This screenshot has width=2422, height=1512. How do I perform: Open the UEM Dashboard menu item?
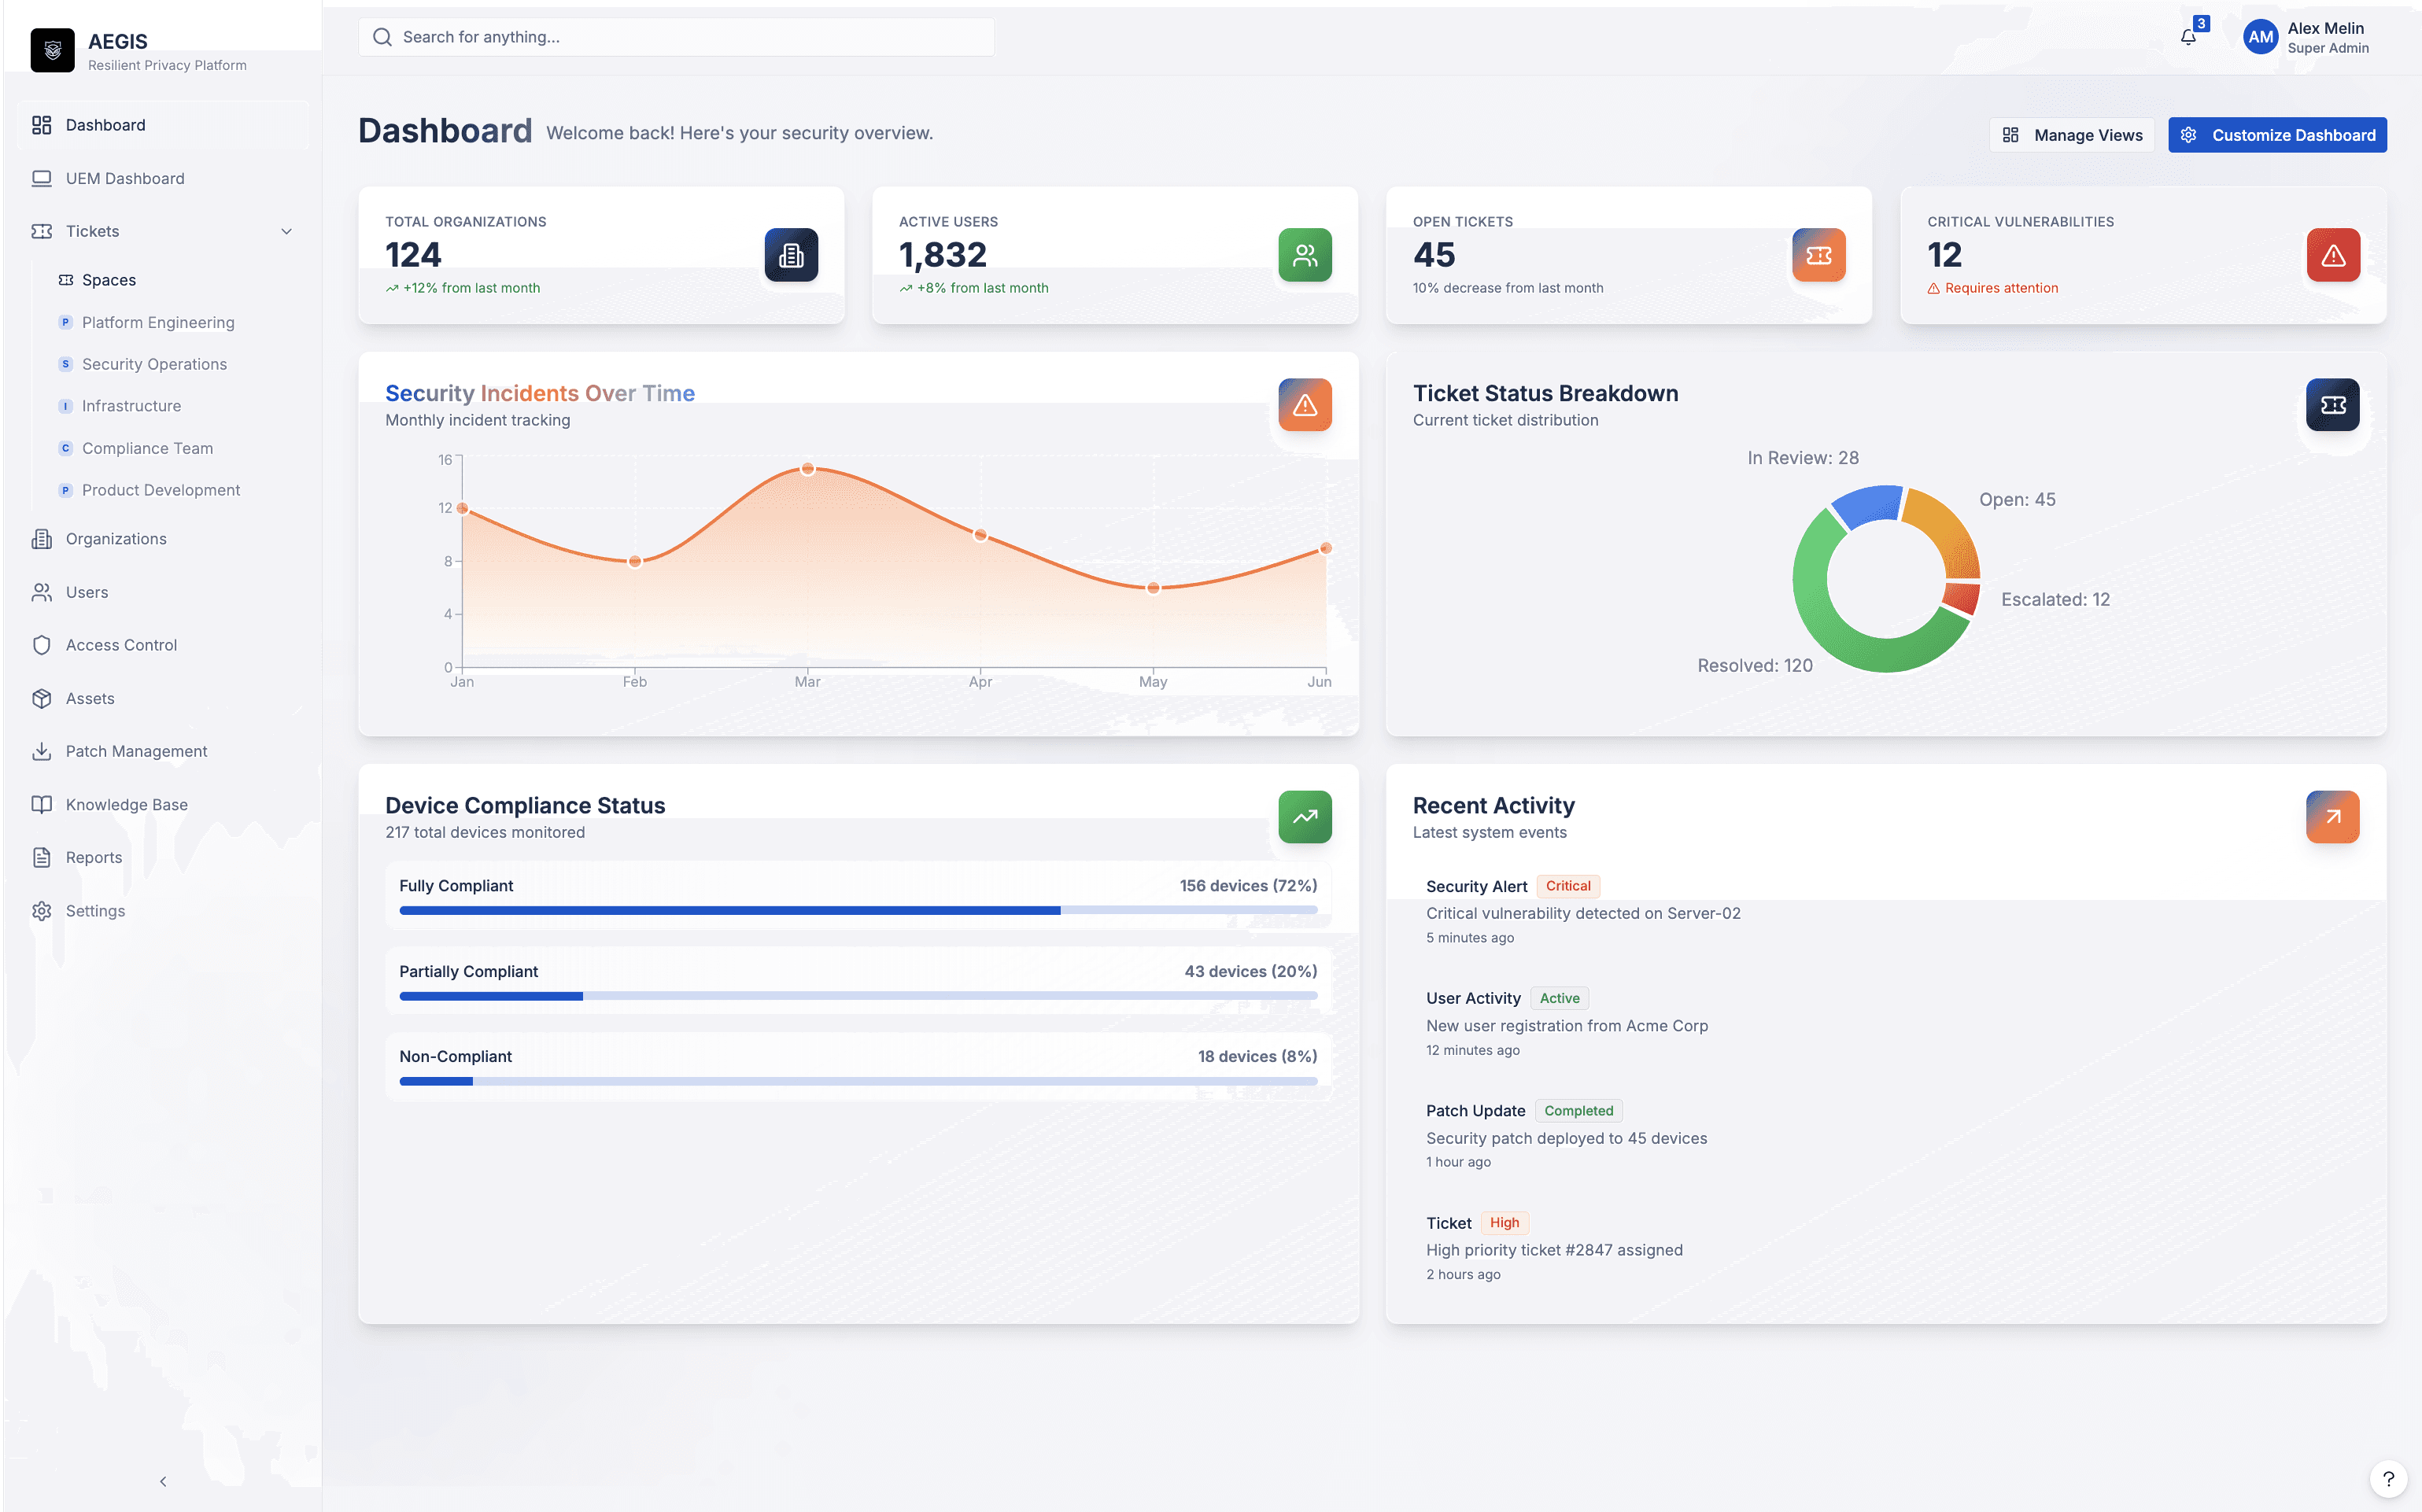(124, 178)
